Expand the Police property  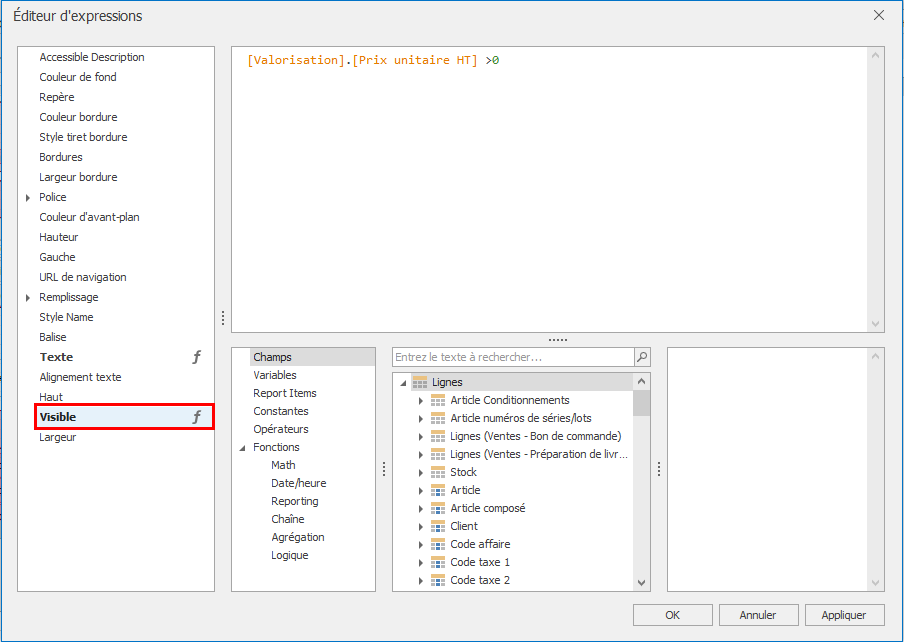click(28, 198)
